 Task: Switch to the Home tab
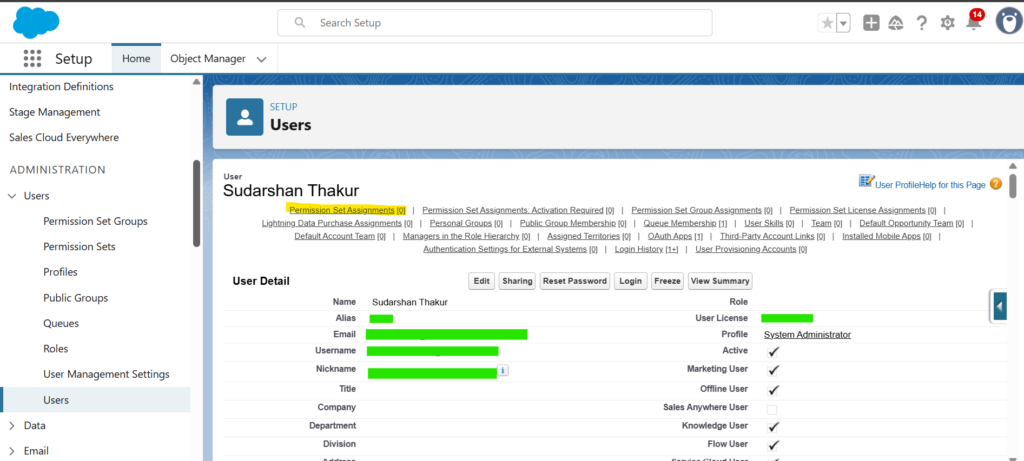pos(136,58)
